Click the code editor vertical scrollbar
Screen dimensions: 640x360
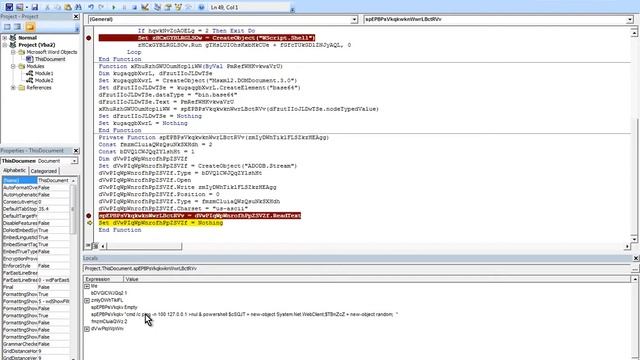[634, 135]
